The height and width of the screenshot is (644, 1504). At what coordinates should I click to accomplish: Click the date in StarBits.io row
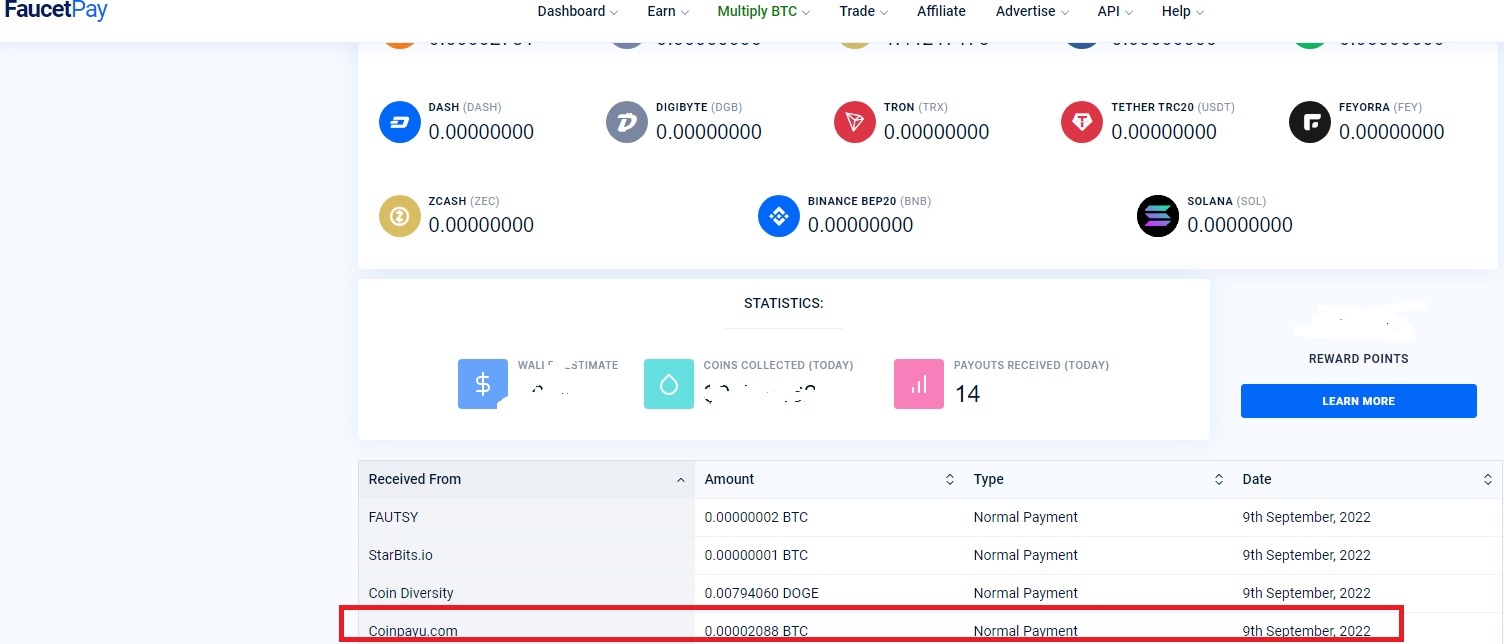tap(1307, 555)
